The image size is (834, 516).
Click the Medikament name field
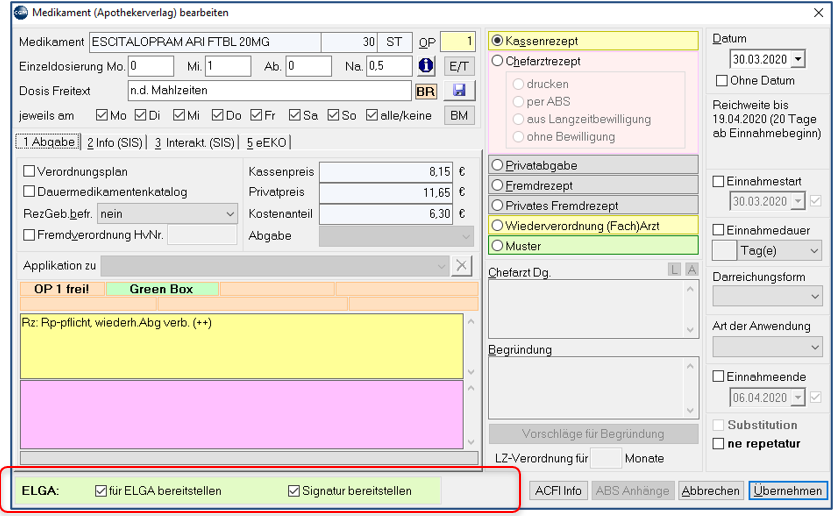(205, 42)
